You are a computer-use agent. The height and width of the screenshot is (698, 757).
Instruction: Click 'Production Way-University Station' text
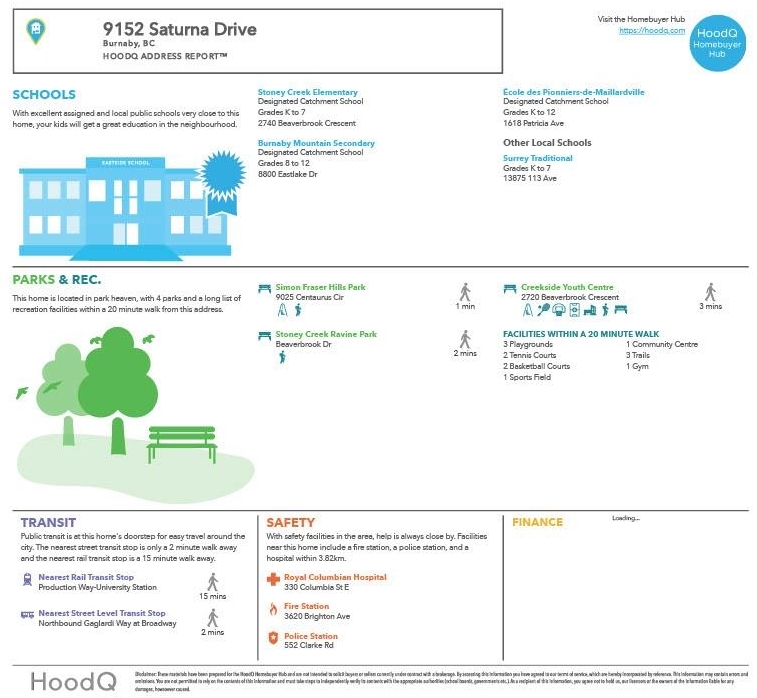coord(98,587)
